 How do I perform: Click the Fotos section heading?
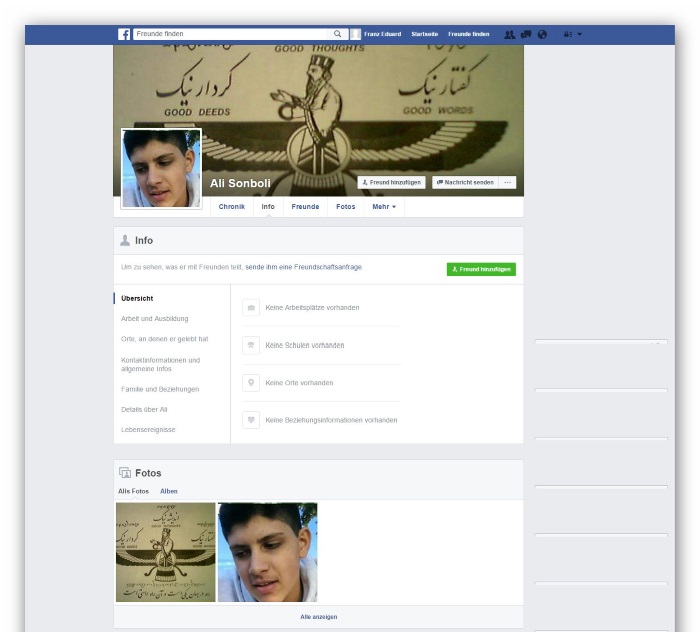point(148,473)
